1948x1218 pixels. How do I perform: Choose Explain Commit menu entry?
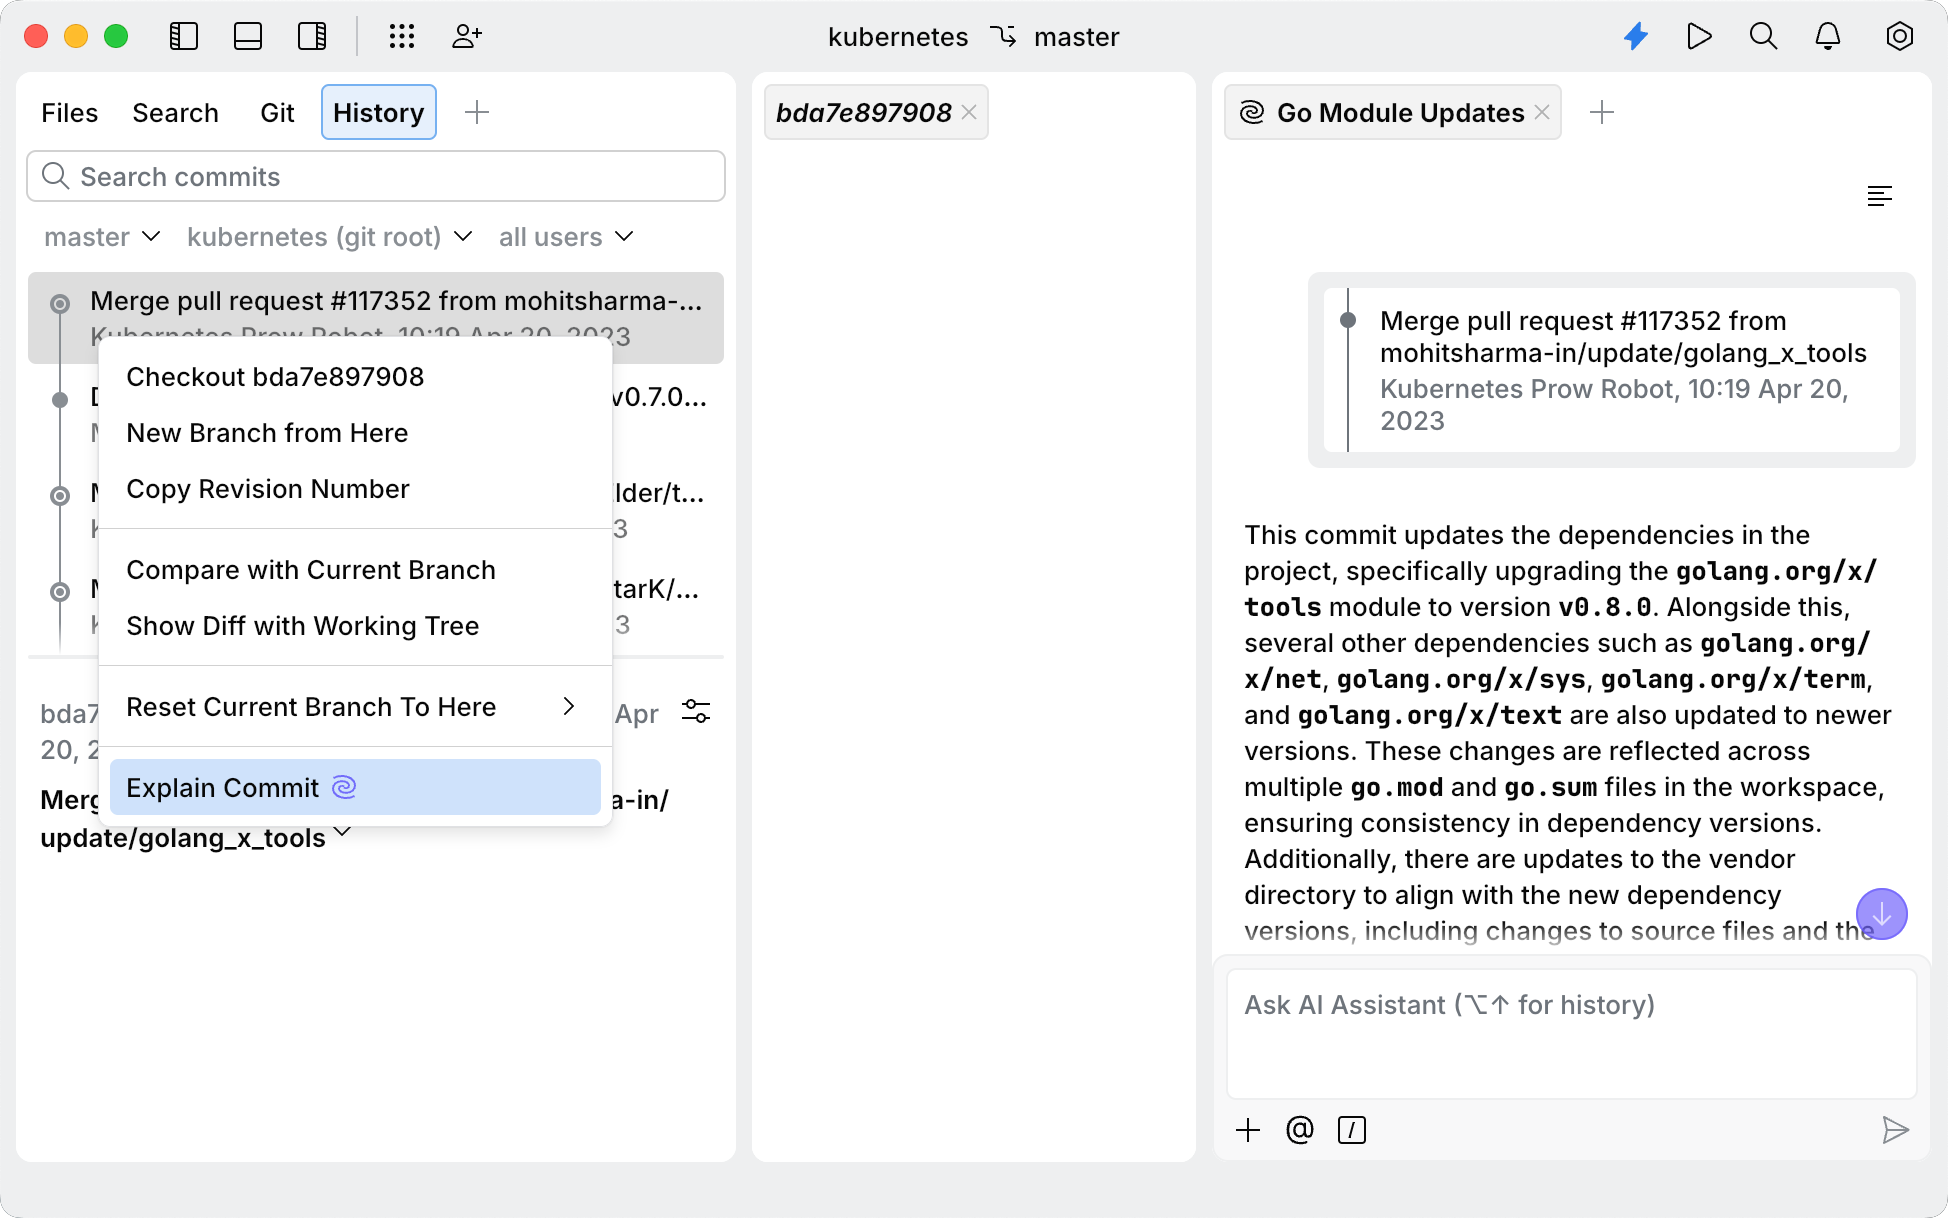click(x=355, y=788)
